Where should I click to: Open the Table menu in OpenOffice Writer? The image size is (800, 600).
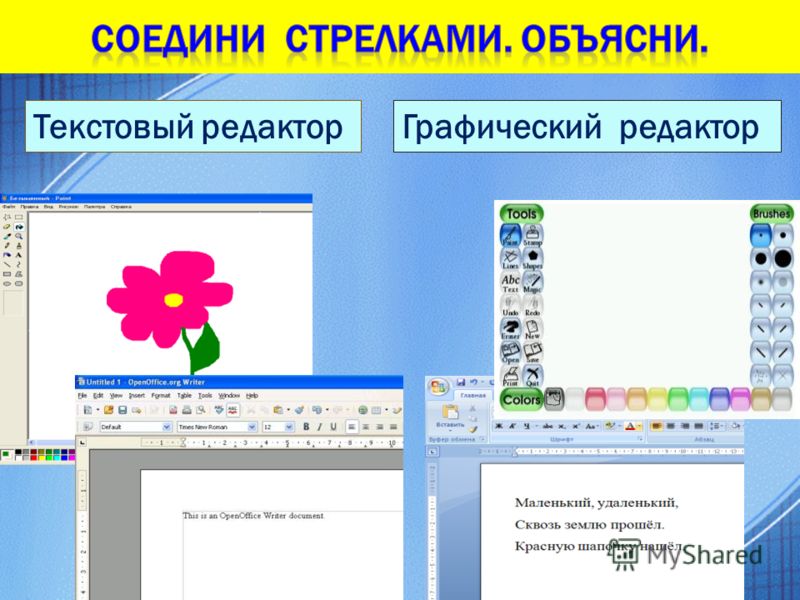(x=184, y=395)
